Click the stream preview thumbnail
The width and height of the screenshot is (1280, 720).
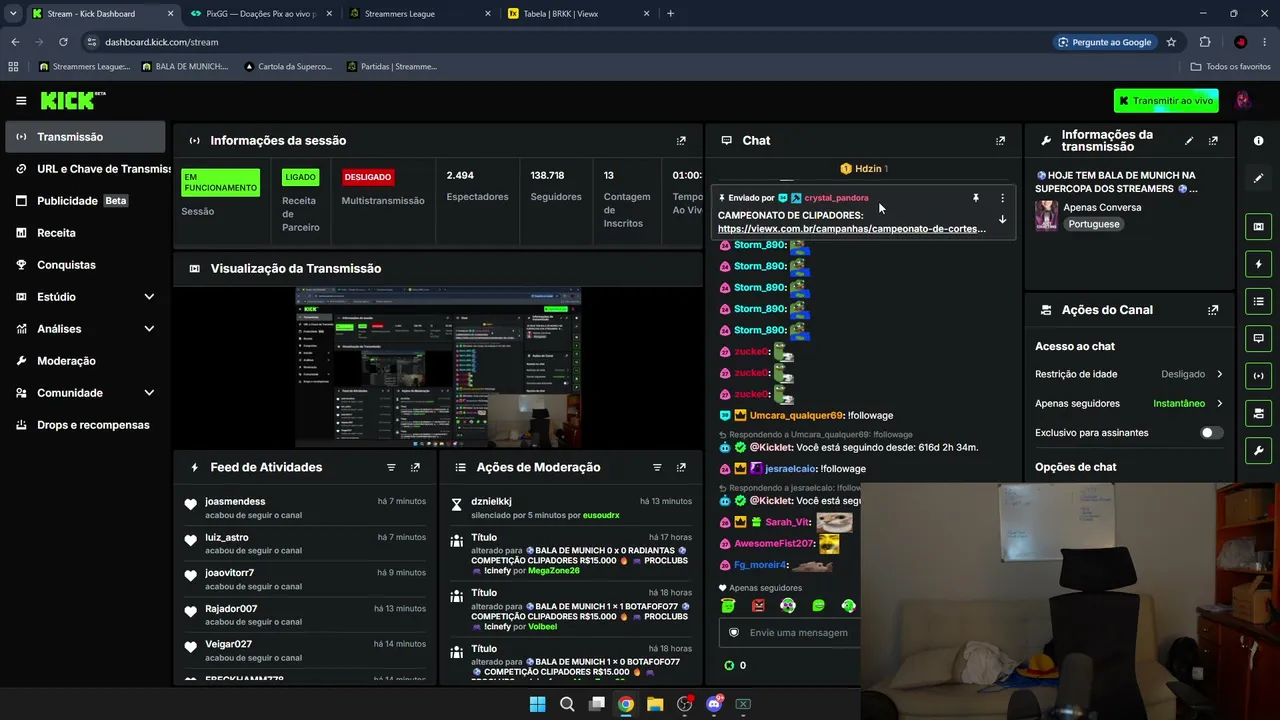(438, 368)
